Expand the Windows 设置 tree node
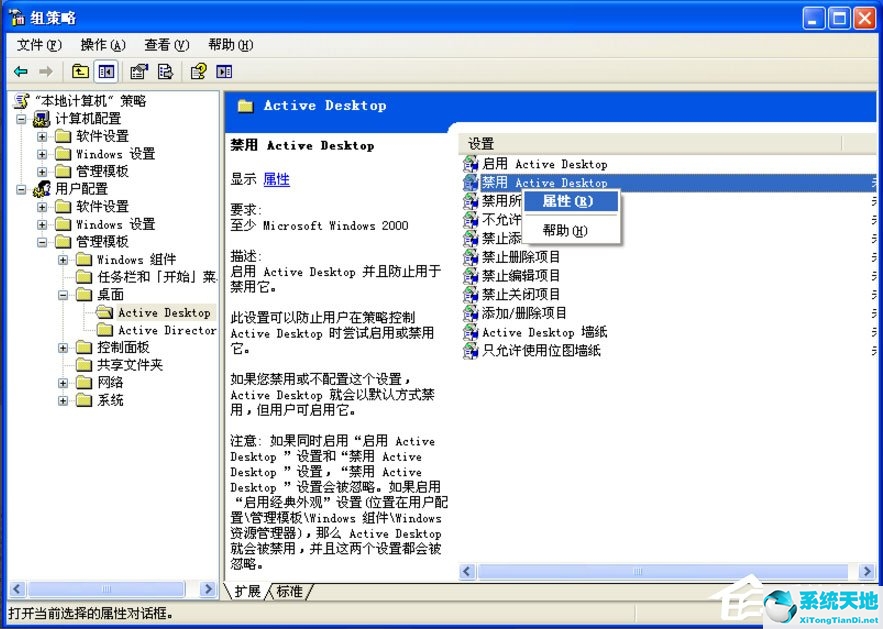The image size is (883, 629). [41, 152]
